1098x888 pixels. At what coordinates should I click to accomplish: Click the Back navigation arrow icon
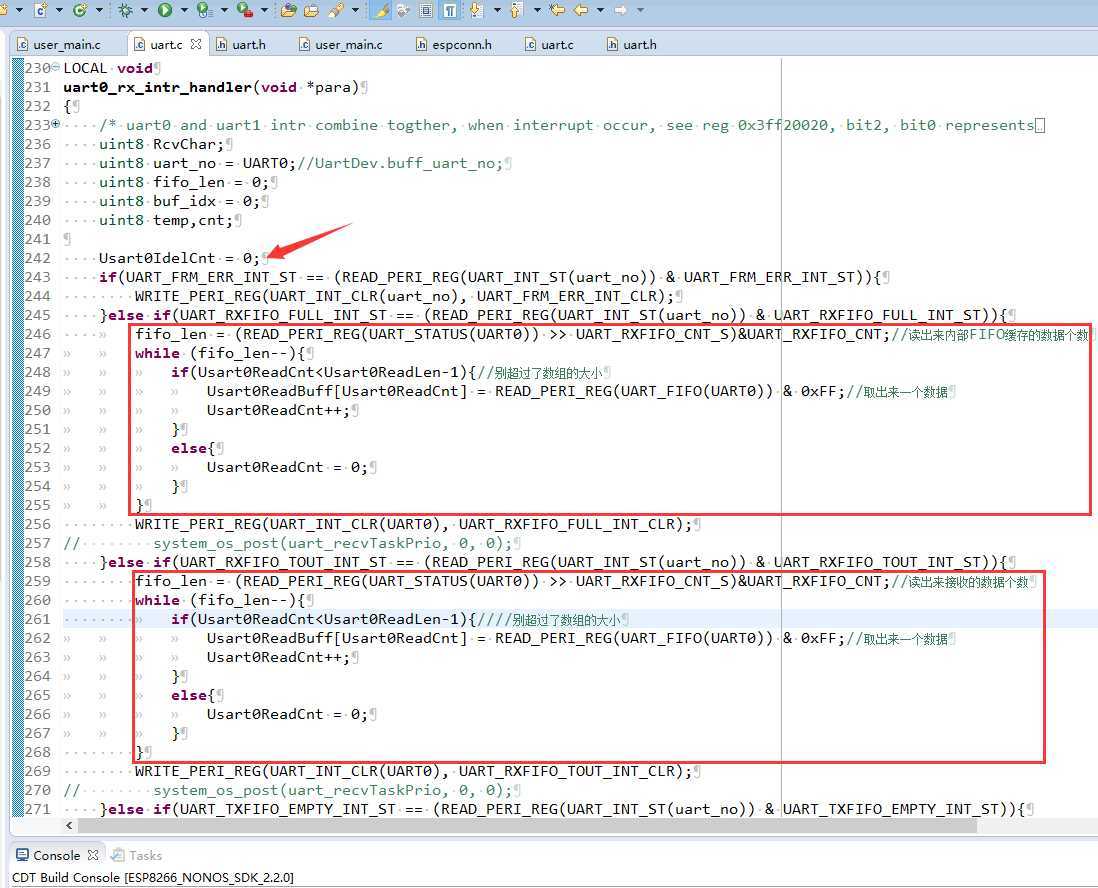(581, 10)
